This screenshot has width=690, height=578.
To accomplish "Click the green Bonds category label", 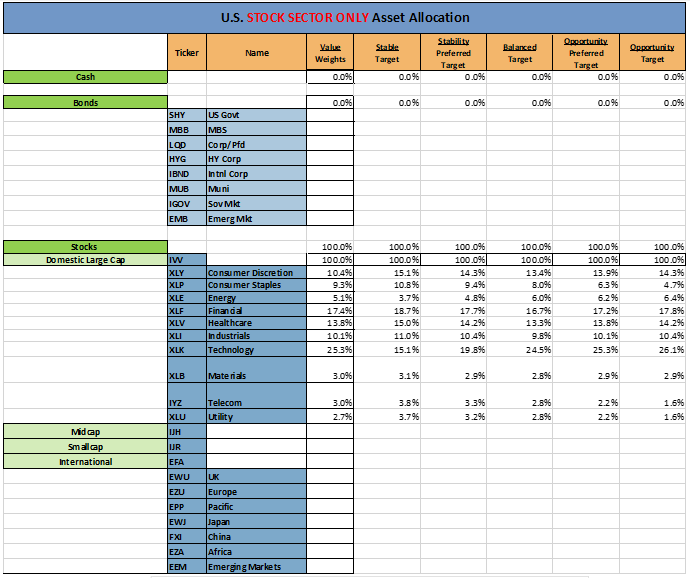I will coord(86,102).
